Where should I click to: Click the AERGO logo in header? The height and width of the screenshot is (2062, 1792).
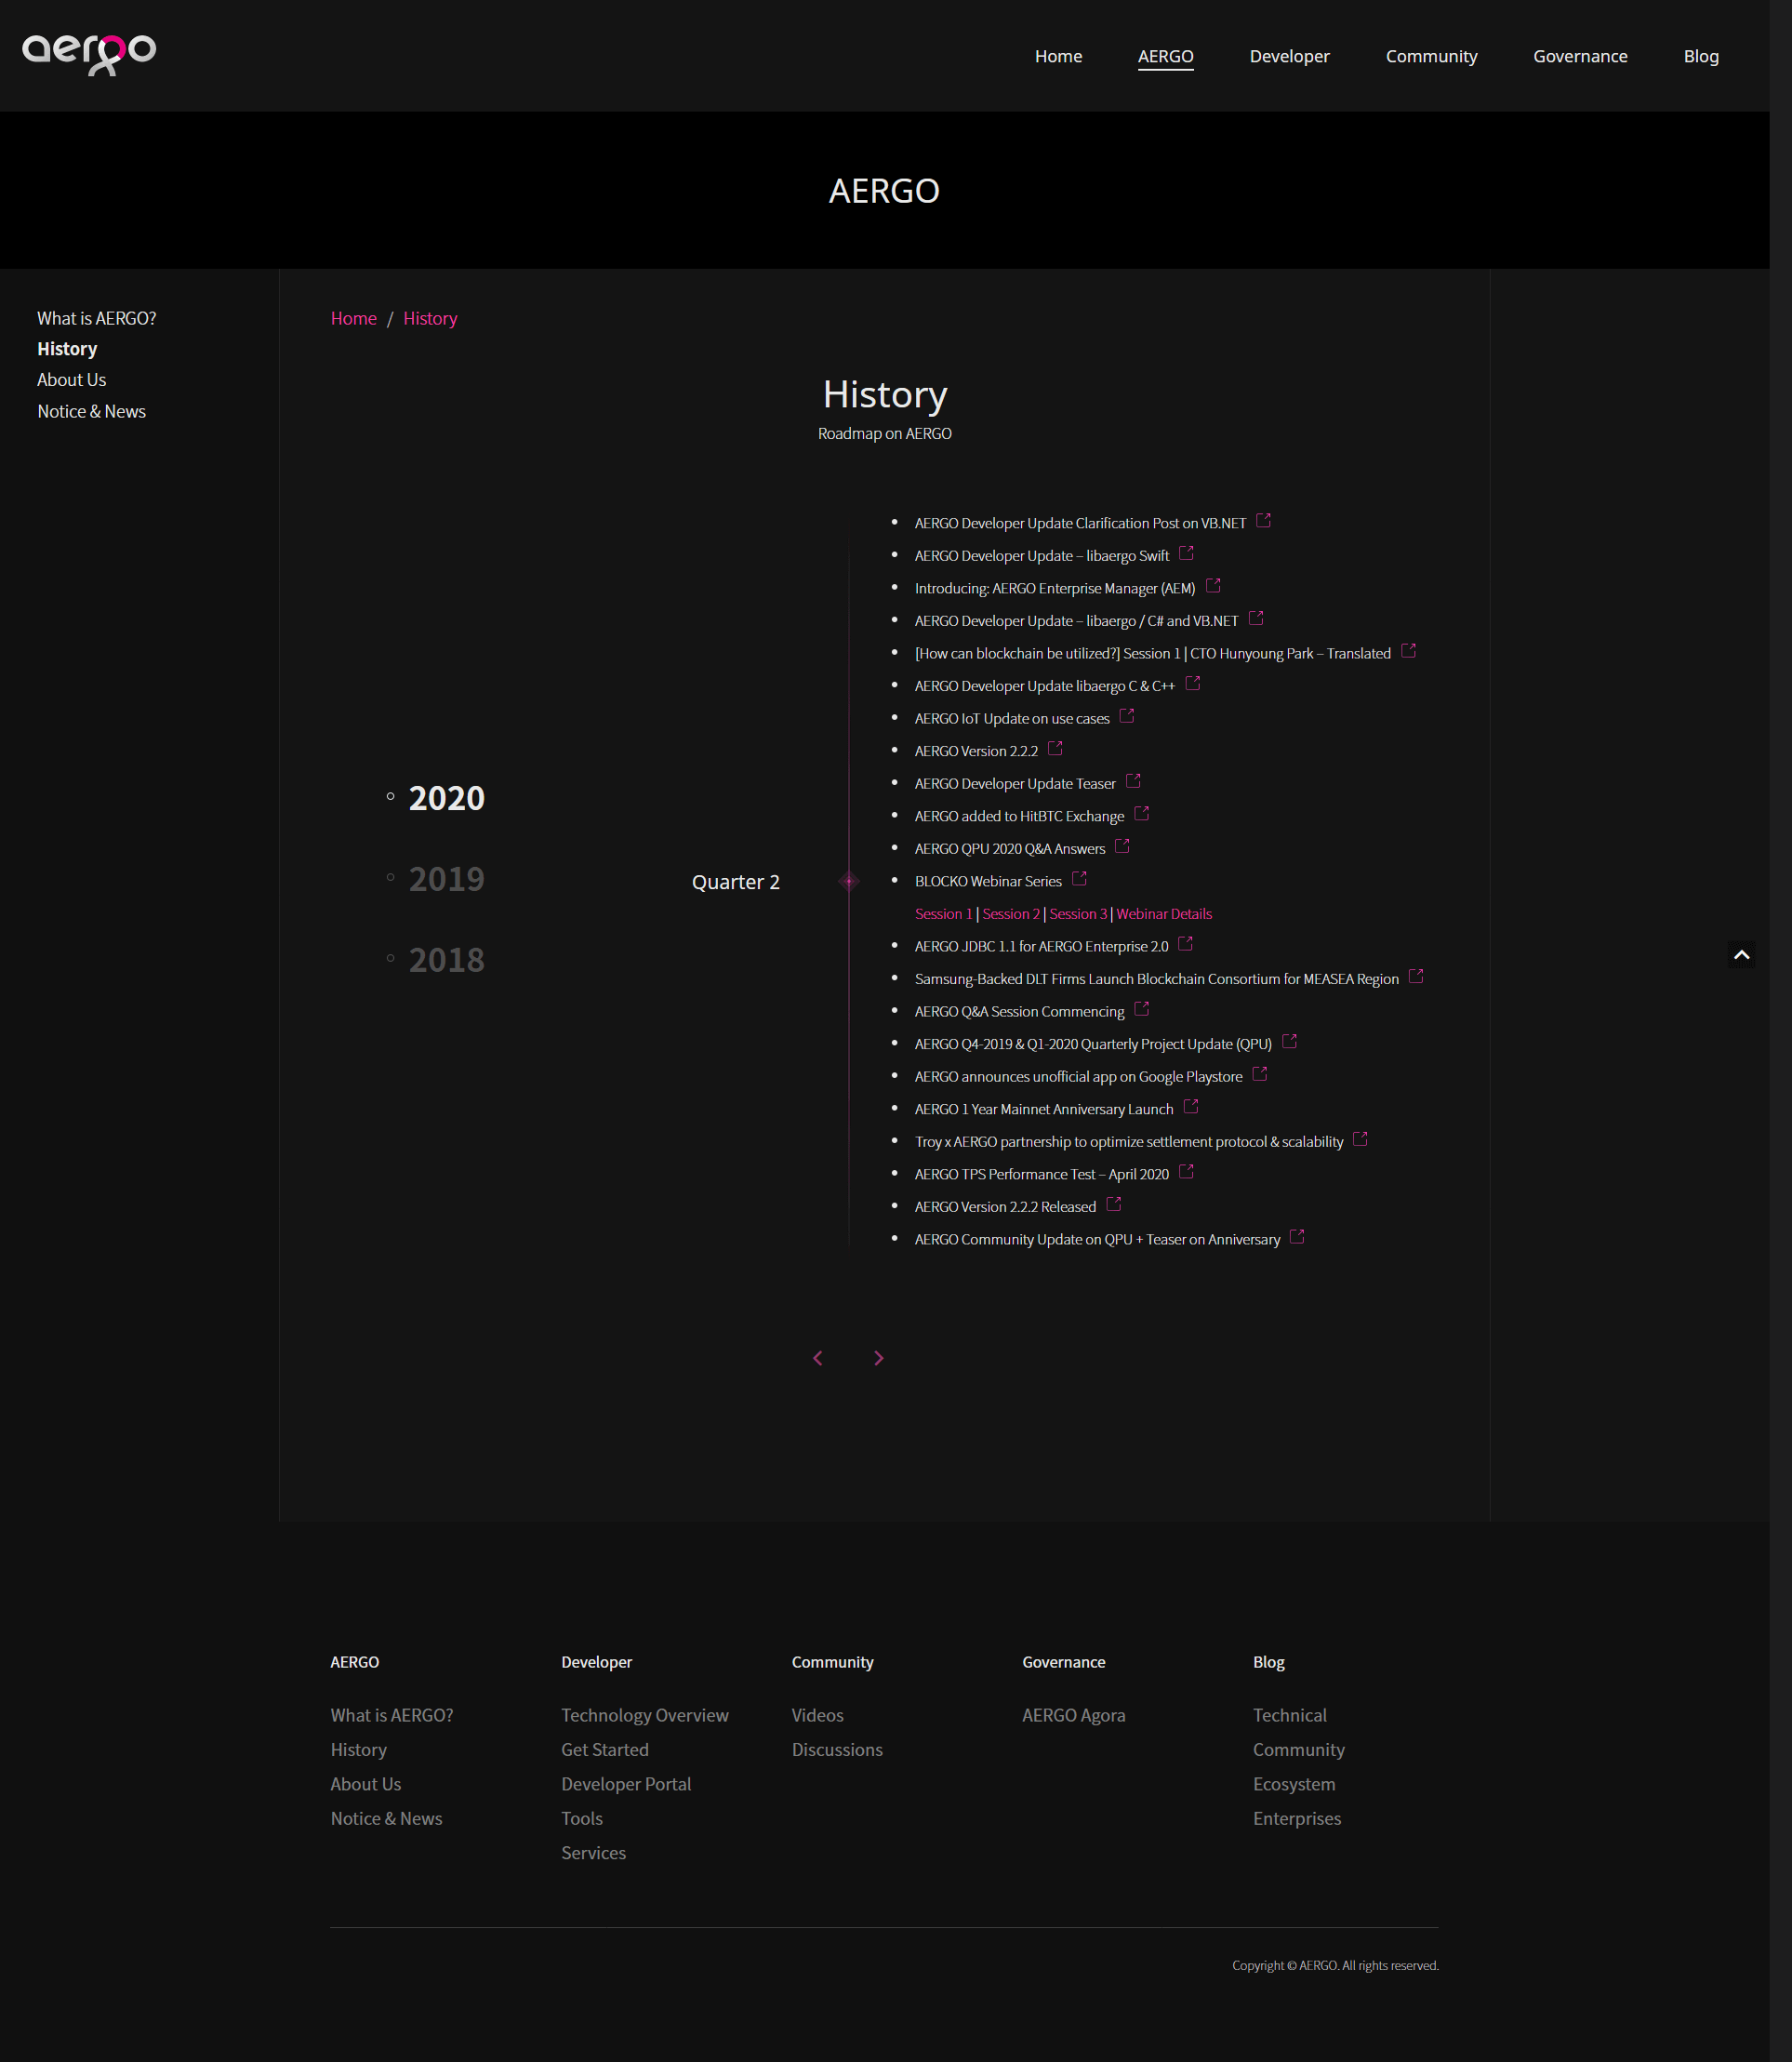(89, 55)
